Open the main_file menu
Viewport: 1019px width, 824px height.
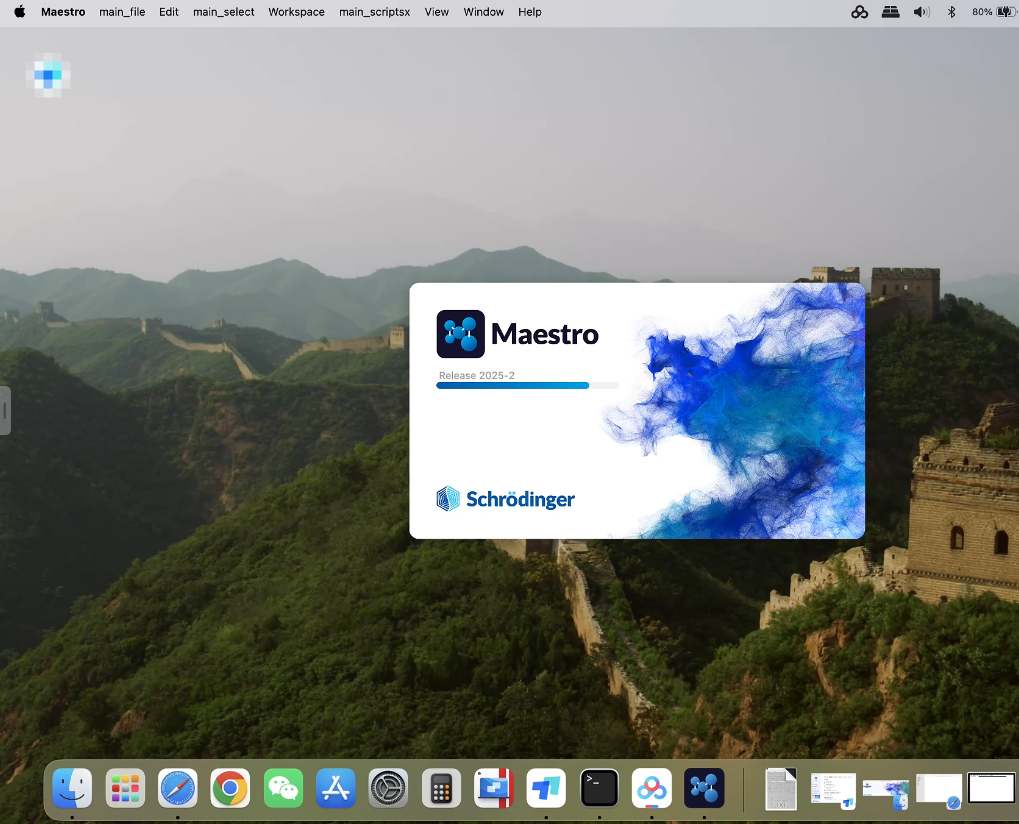click(122, 12)
